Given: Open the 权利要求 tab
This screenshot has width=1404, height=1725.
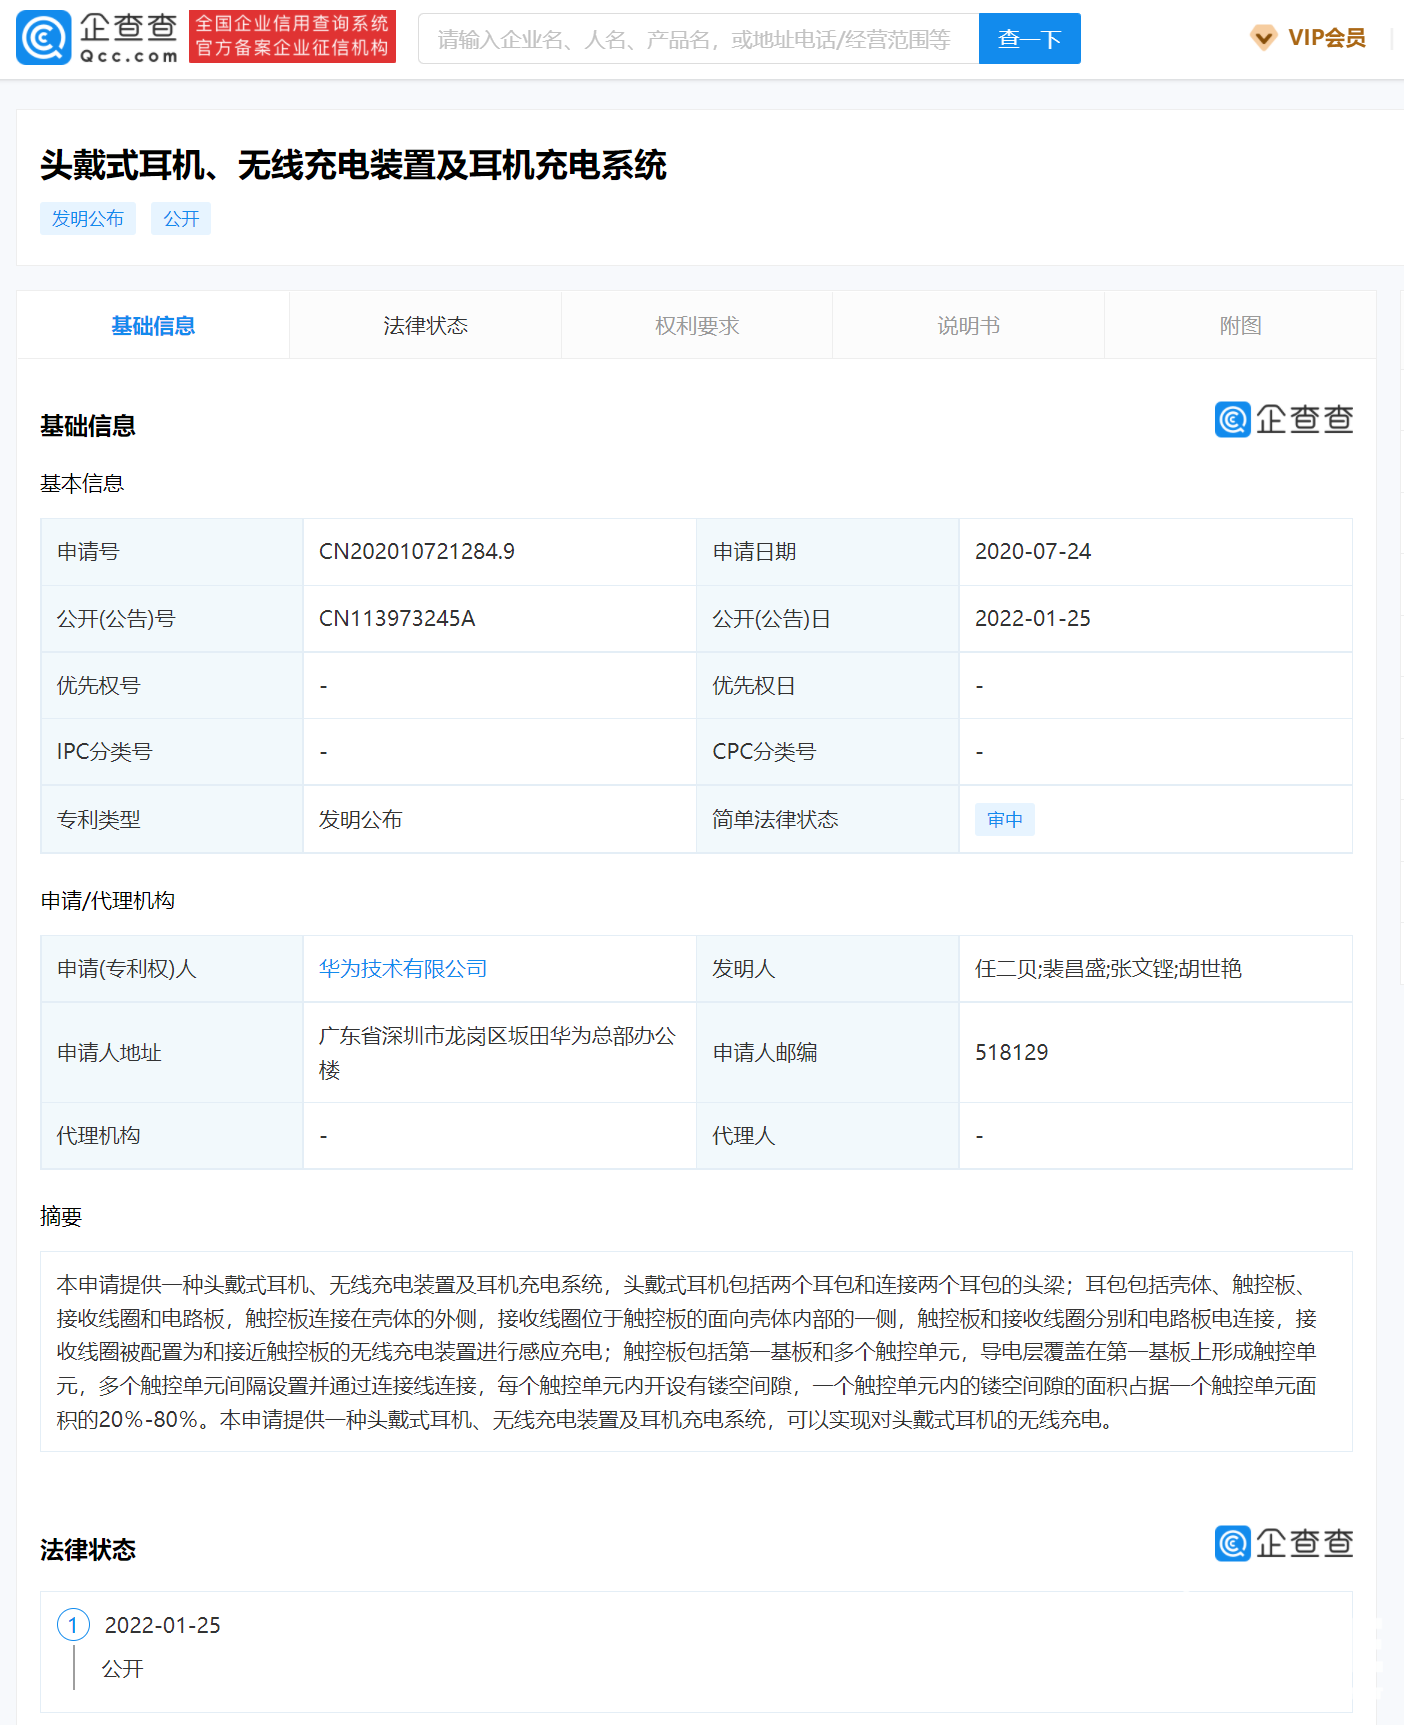Looking at the screenshot, I should pyautogui.click(x=697, y=326).
